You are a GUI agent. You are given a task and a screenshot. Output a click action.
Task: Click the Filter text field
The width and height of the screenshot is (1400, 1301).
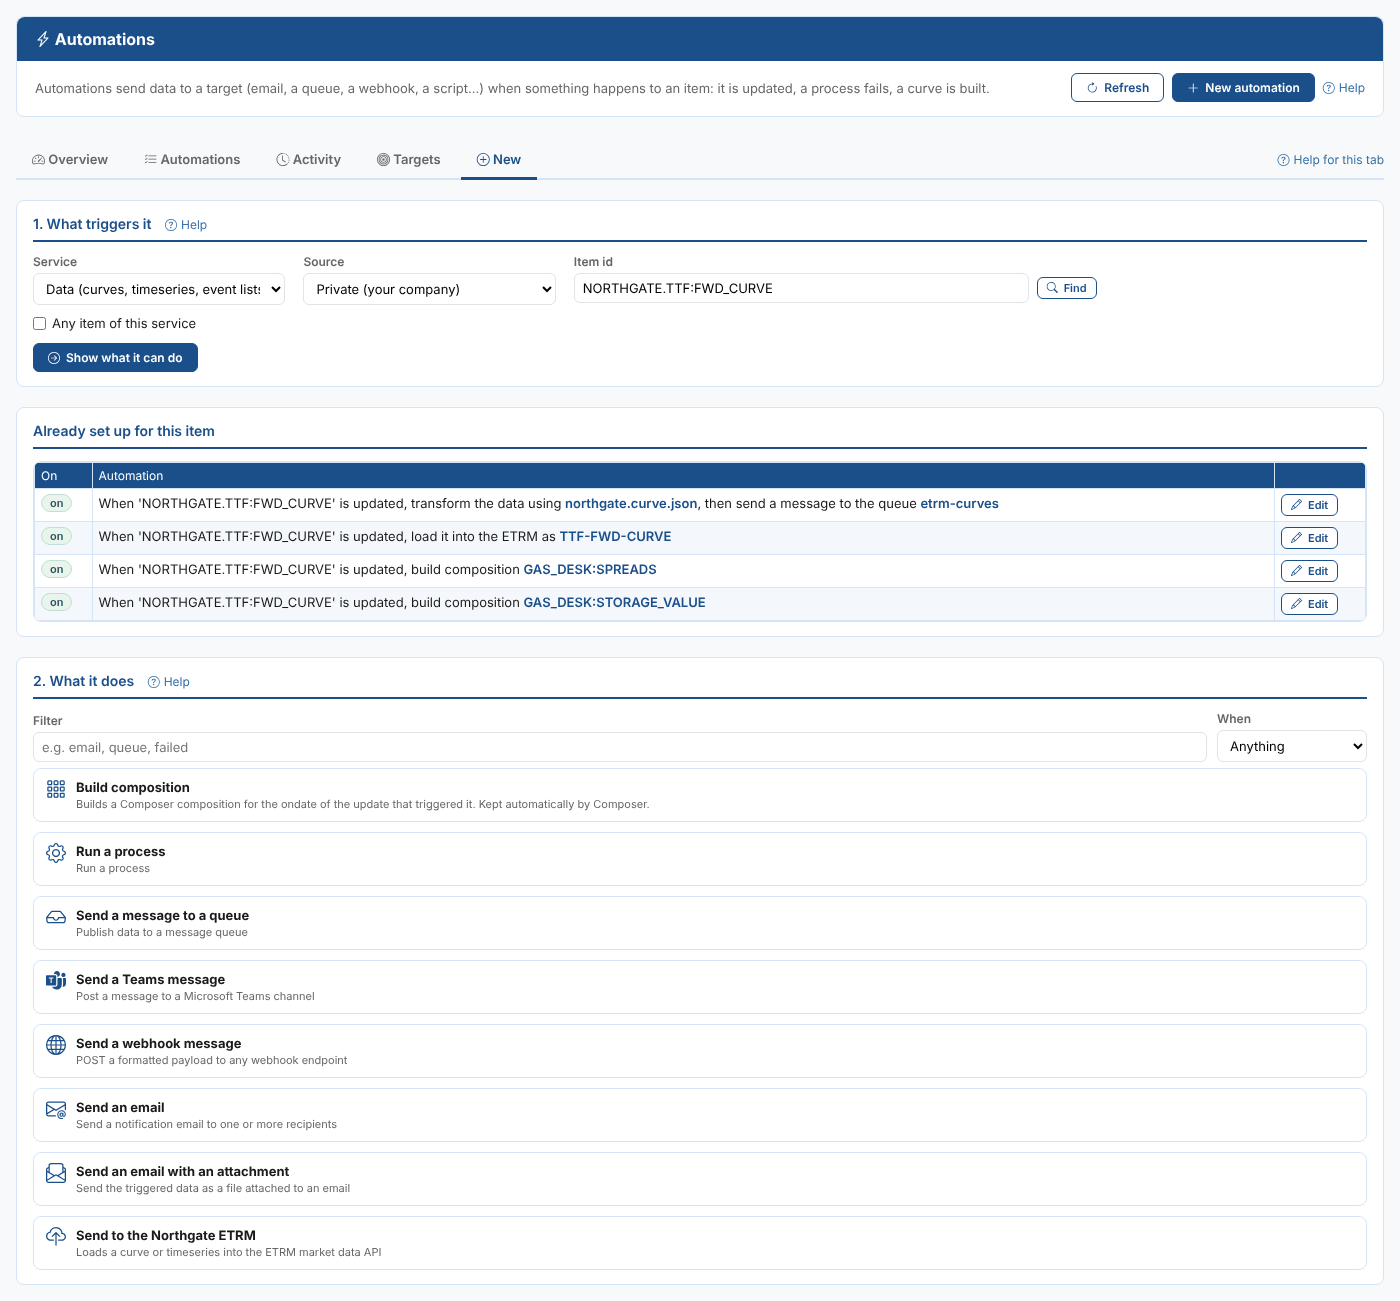click(620, 747)
